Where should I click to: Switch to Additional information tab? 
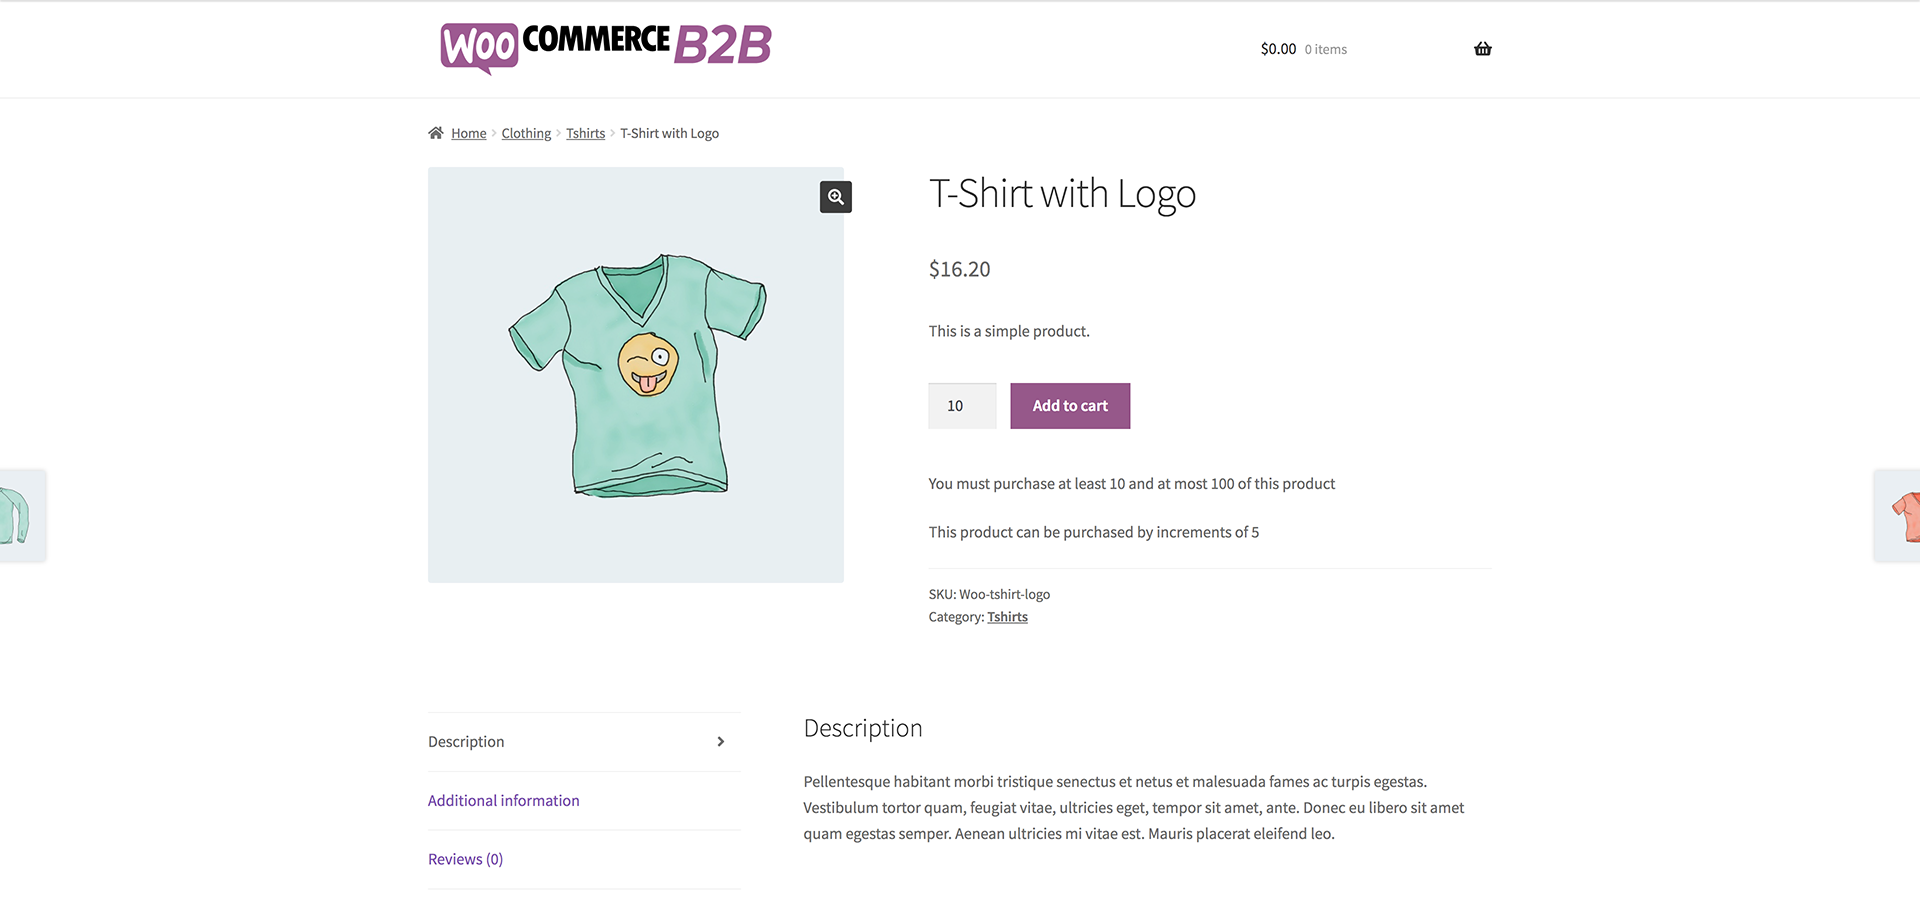(x=504, y=801)
